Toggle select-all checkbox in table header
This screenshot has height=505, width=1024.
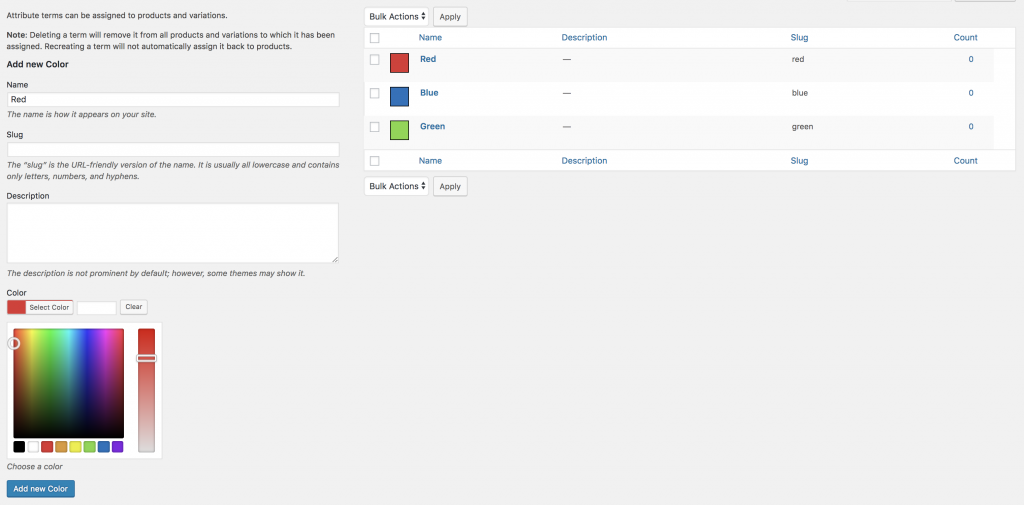click(374, 38)
